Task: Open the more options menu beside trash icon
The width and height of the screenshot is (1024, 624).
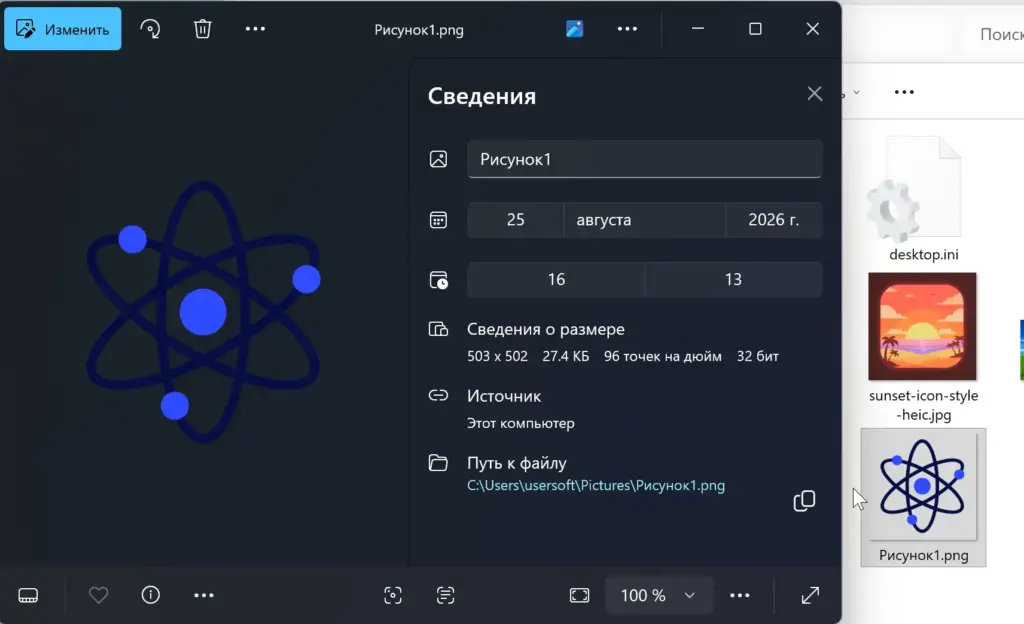Action: 255,29
